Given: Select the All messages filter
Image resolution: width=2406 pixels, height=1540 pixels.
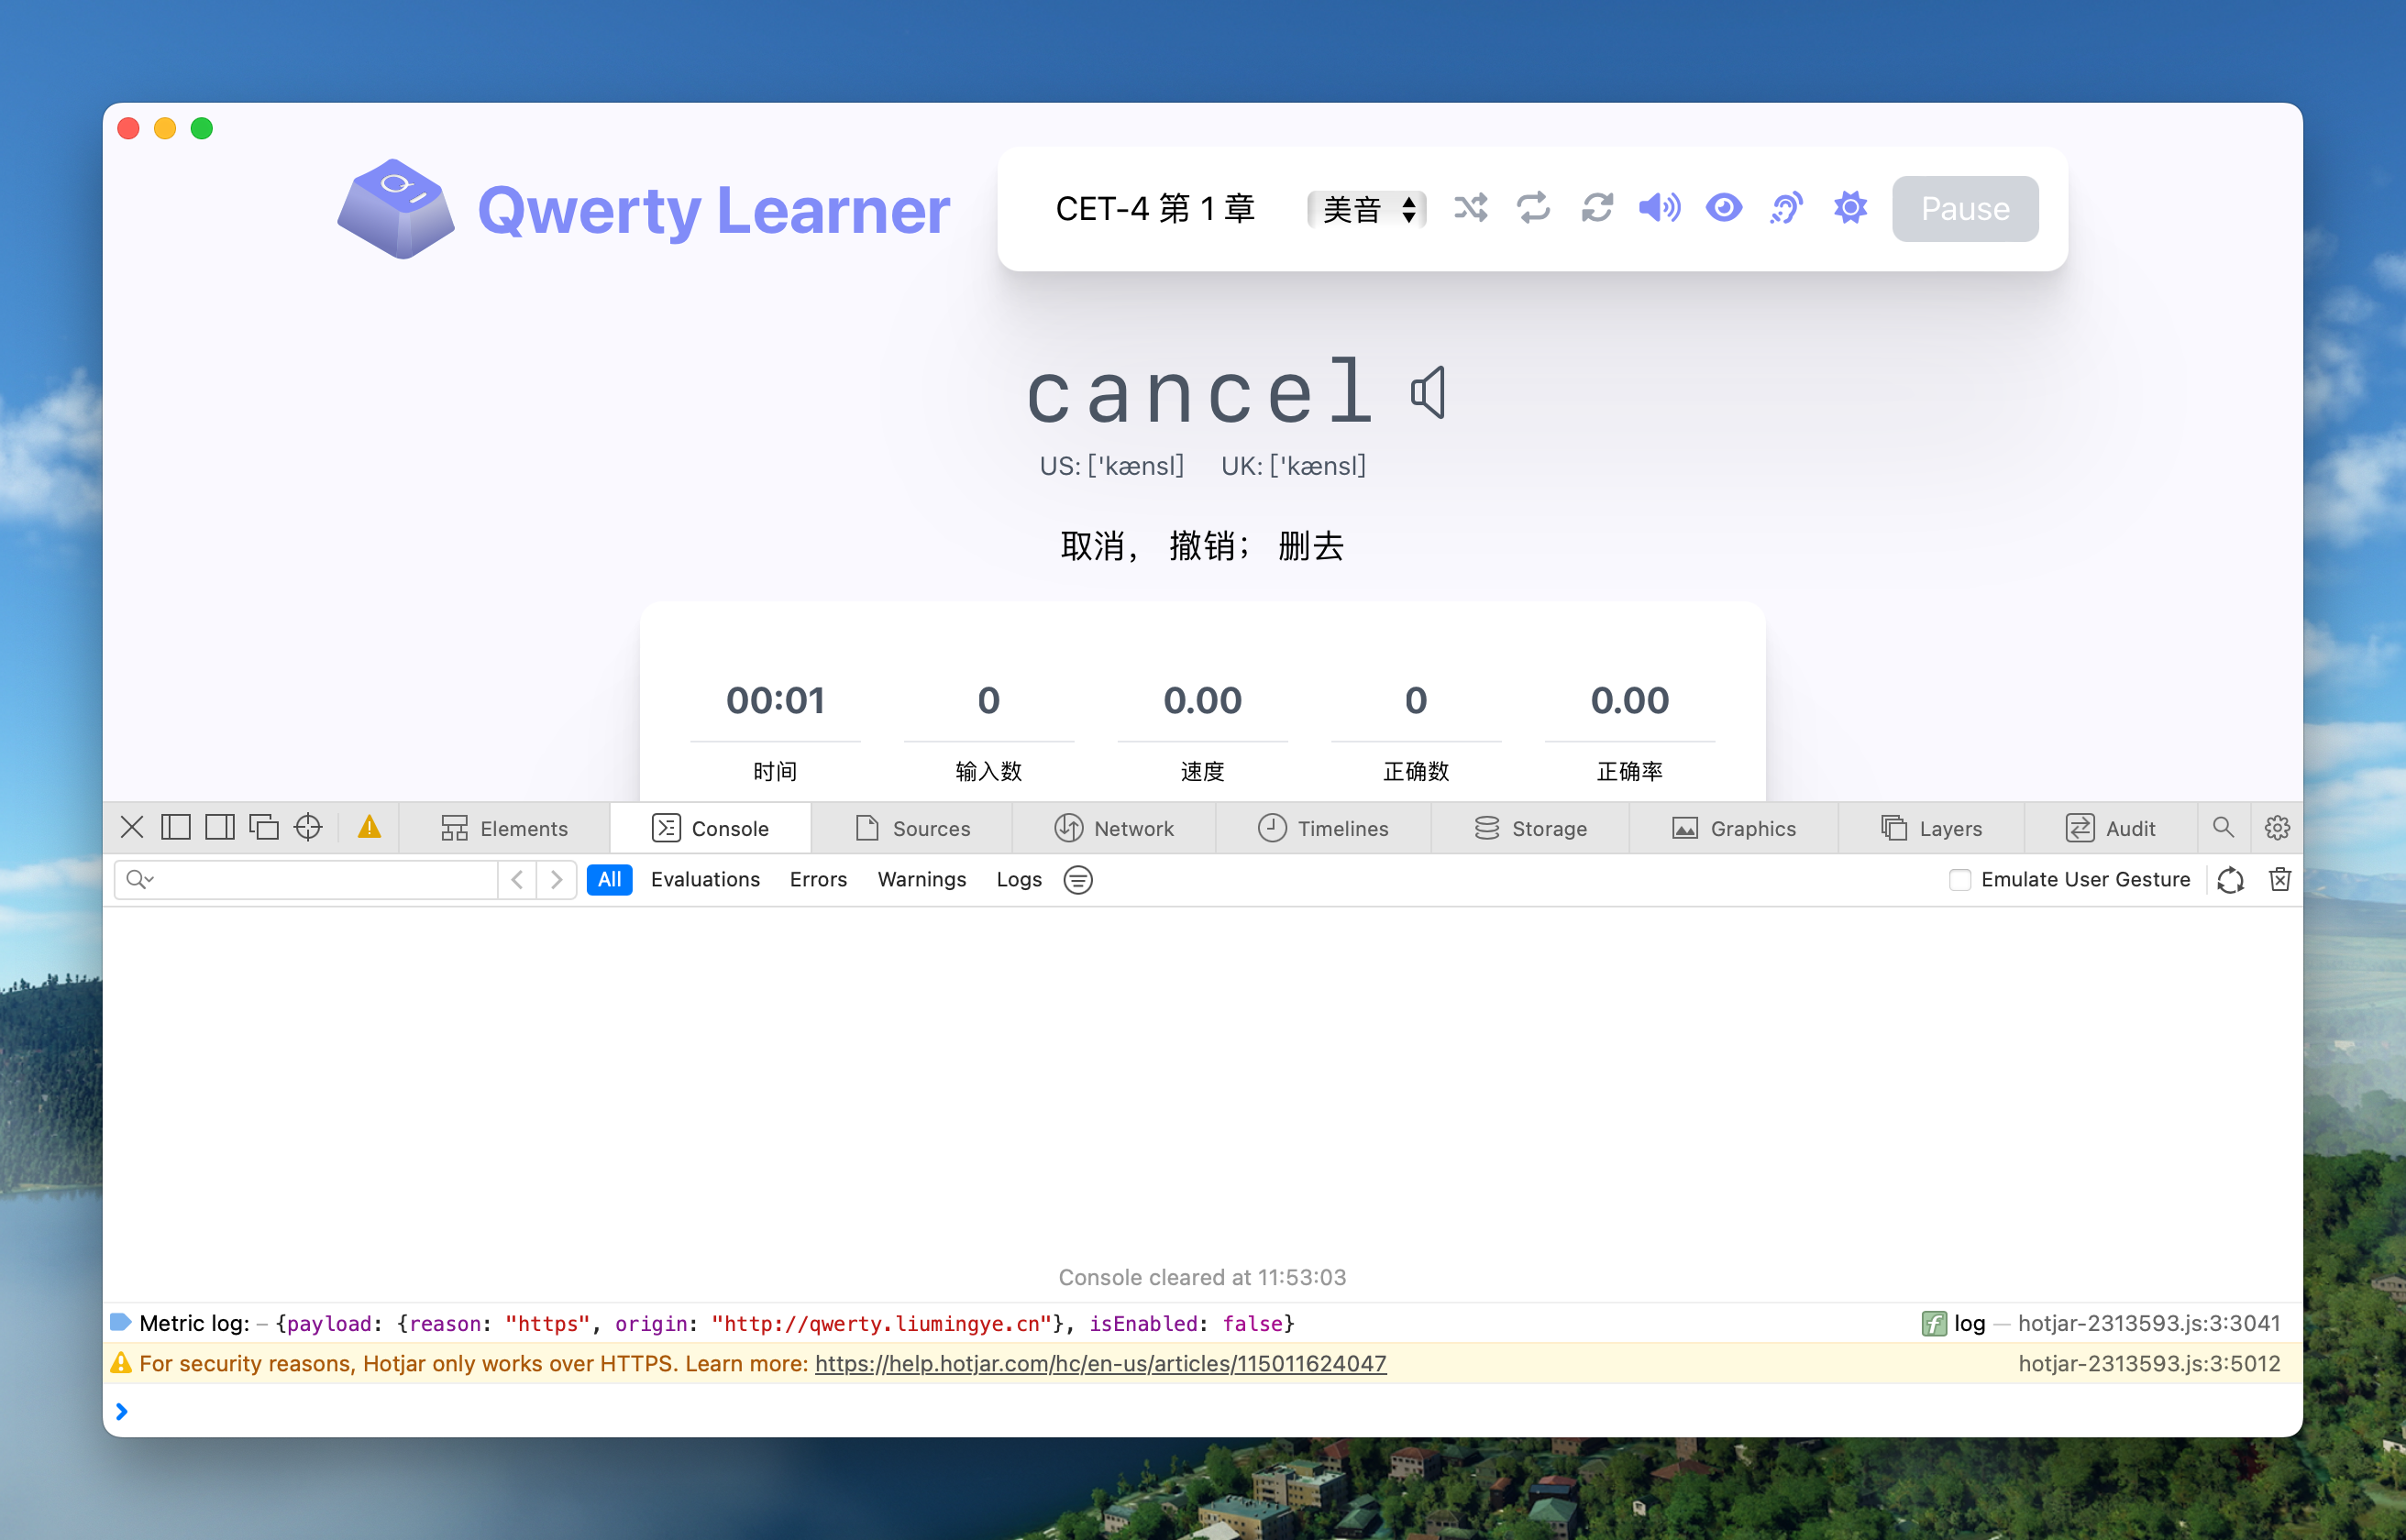Looking at the screenshot, I should tap(610, 879).
